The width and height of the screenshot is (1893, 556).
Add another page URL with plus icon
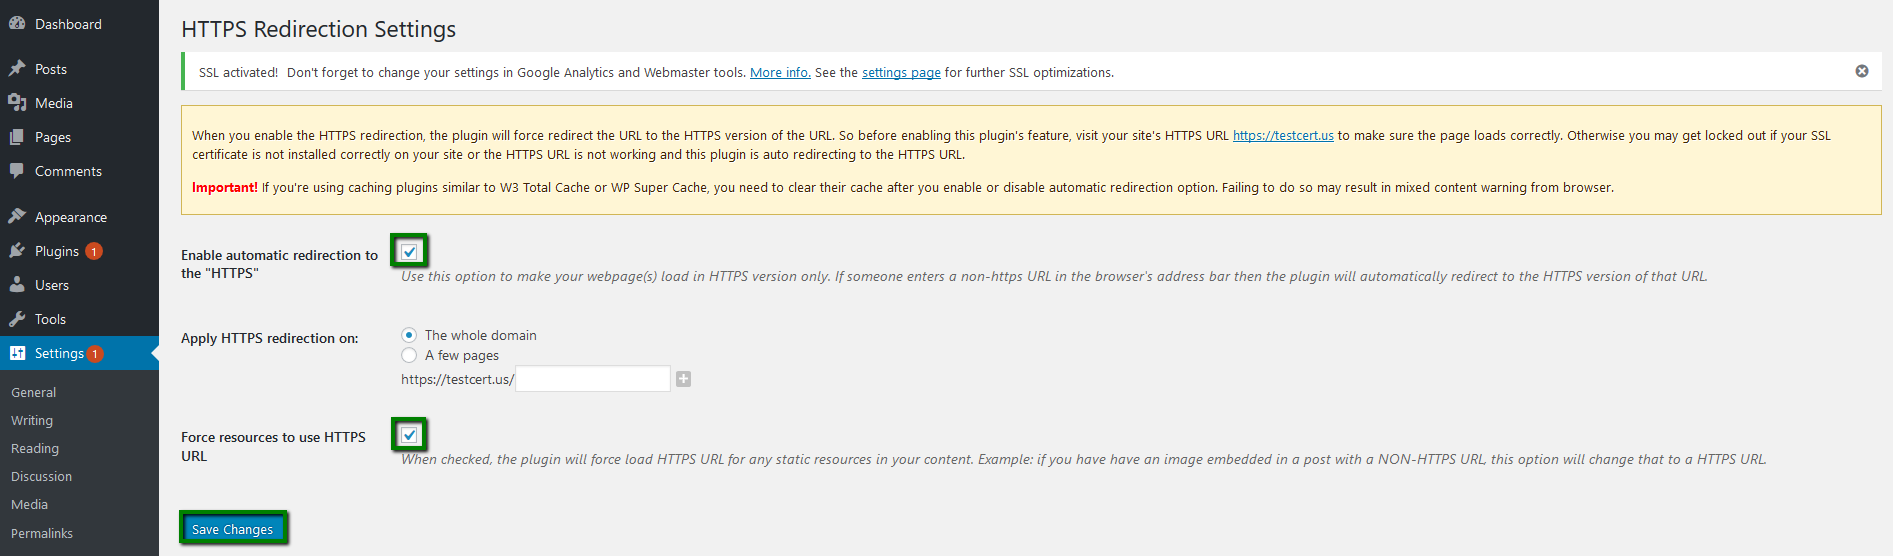point(683,379)
